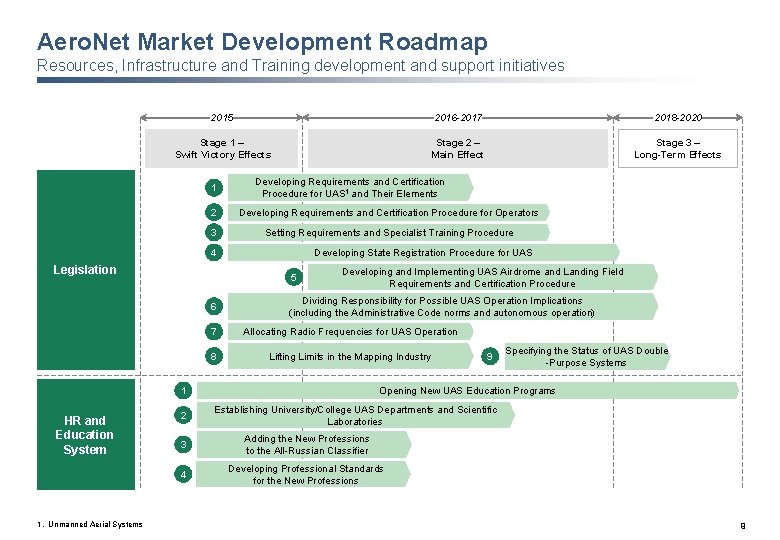Image resolution: width=780 pixels, height=540 pixels.
Task: Click the 2015 timeline label
Action: click(x=222, y=117)
